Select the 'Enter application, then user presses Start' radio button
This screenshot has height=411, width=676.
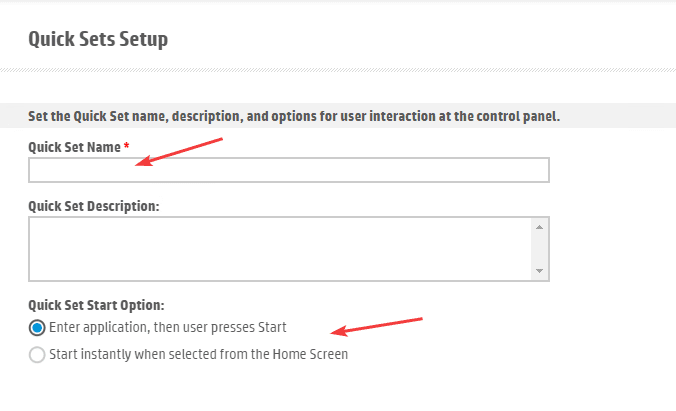(37, 328)
